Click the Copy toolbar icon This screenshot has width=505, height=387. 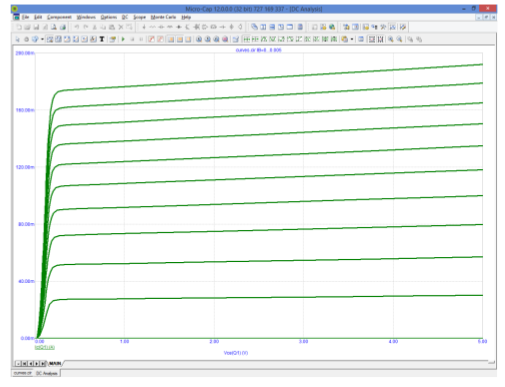tap(103, 27)
